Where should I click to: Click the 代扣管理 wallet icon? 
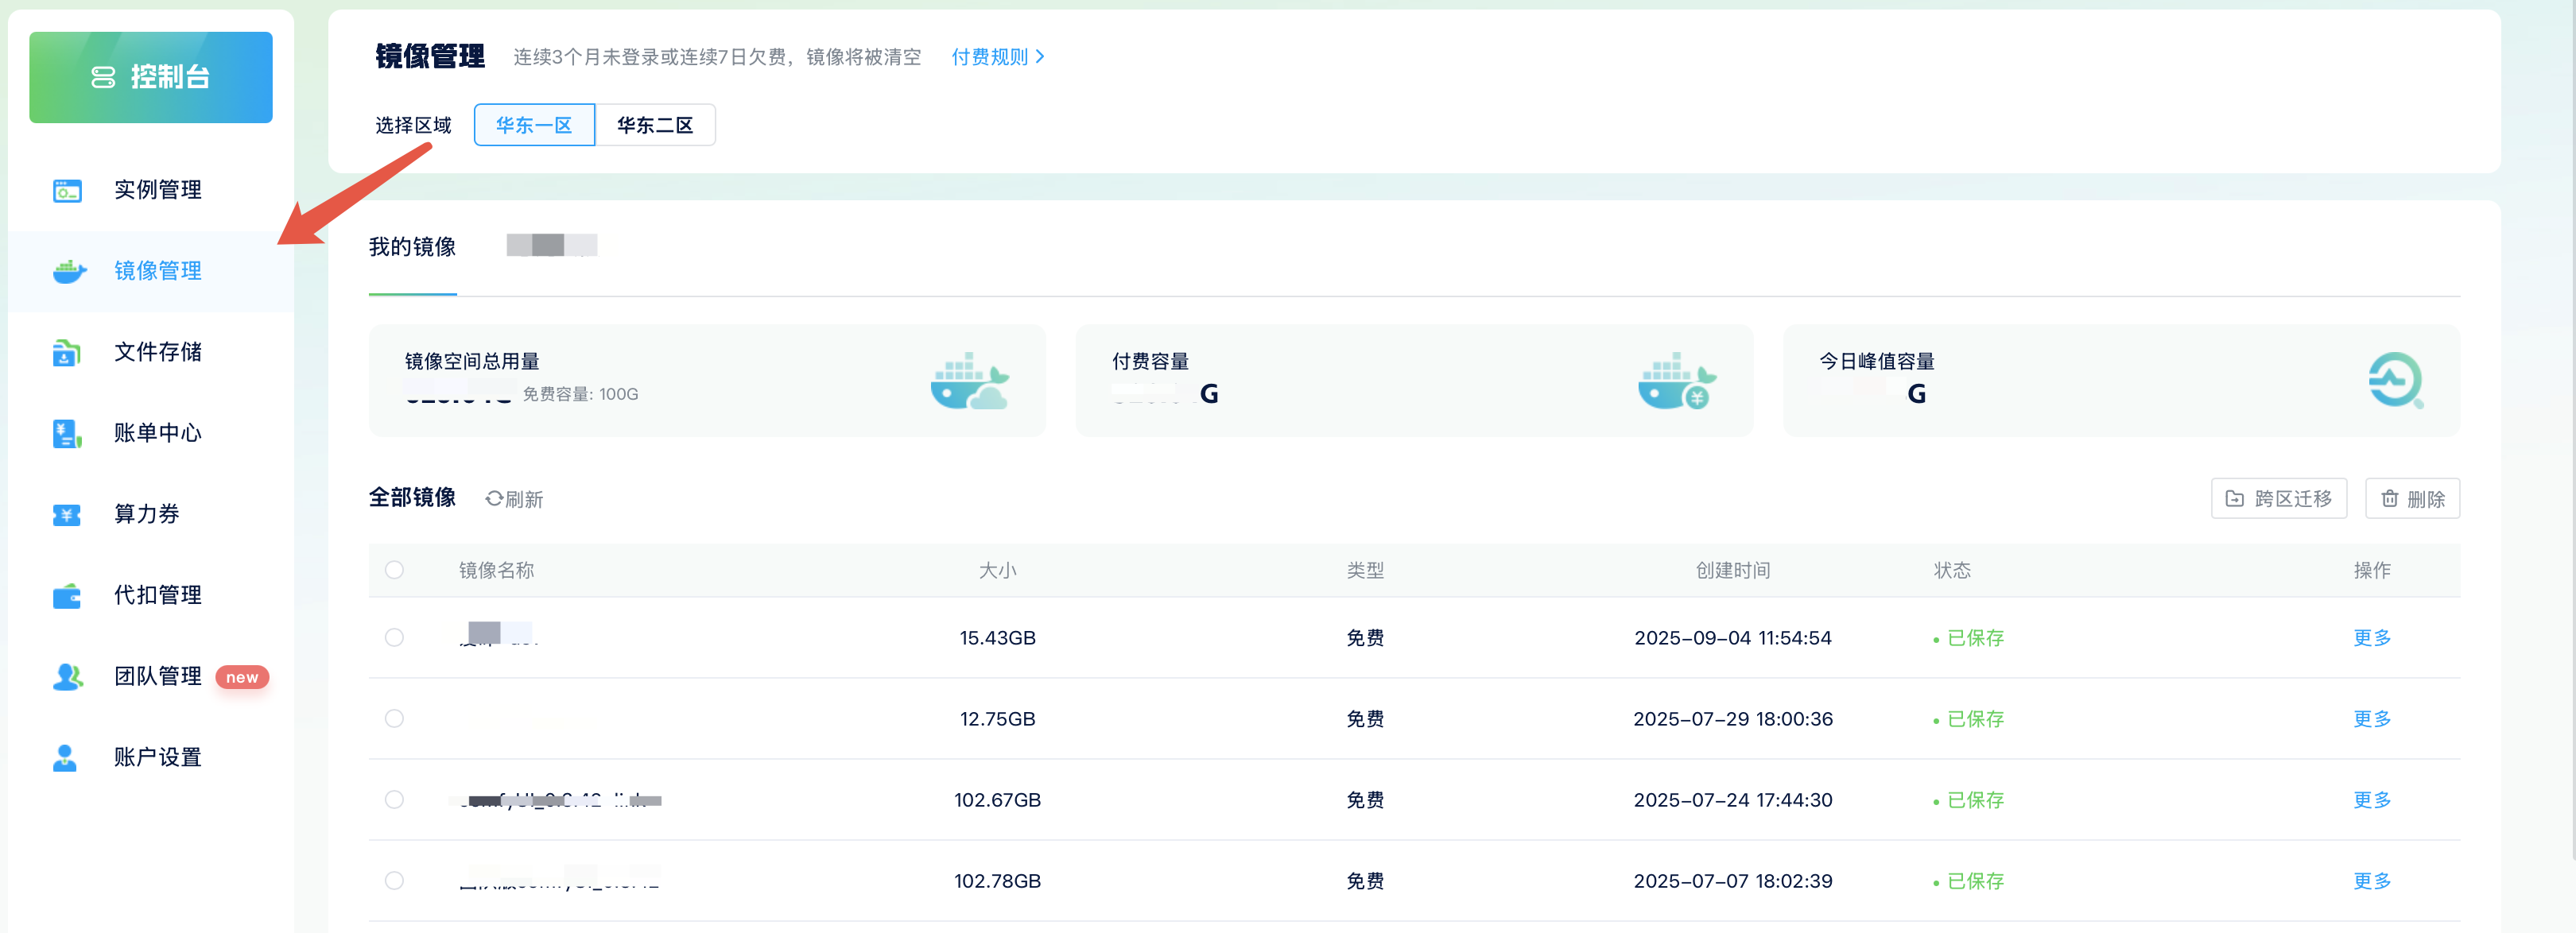tap(66, 595)
